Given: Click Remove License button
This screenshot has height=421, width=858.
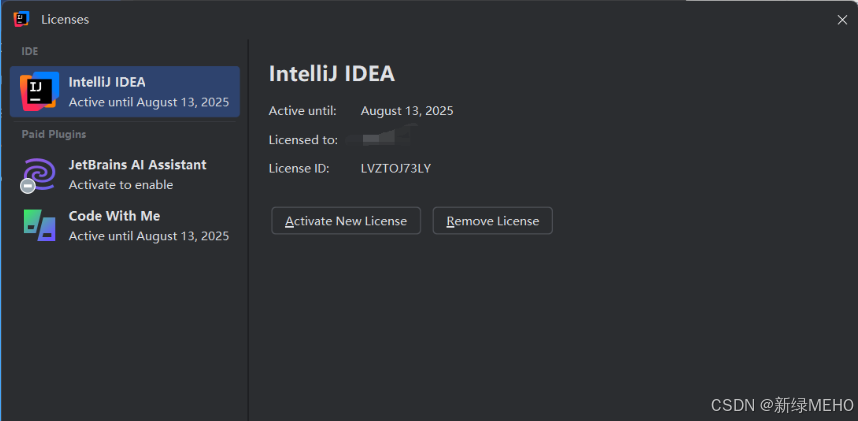Looking at the screenshot, I should click(492, 221).
